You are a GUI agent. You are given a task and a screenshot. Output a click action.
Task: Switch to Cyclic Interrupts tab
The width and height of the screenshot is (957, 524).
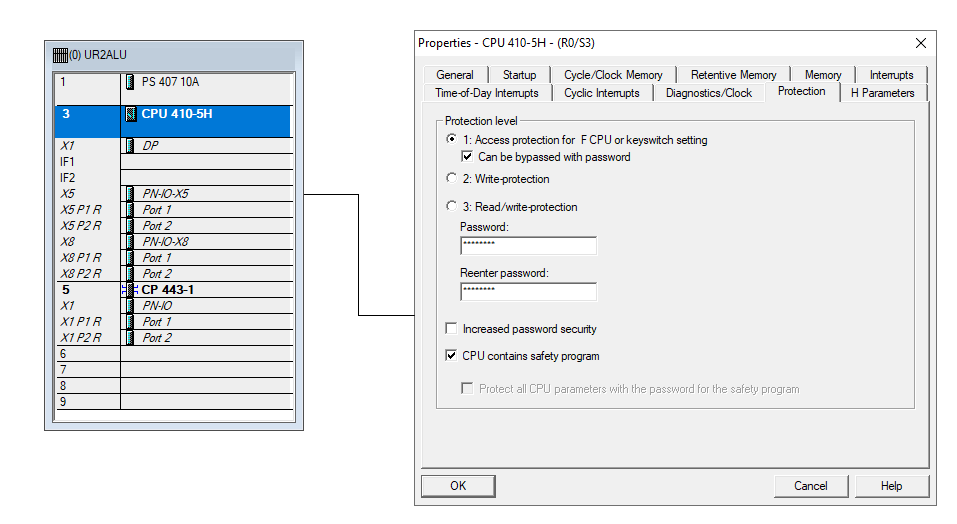pos(601,93)
